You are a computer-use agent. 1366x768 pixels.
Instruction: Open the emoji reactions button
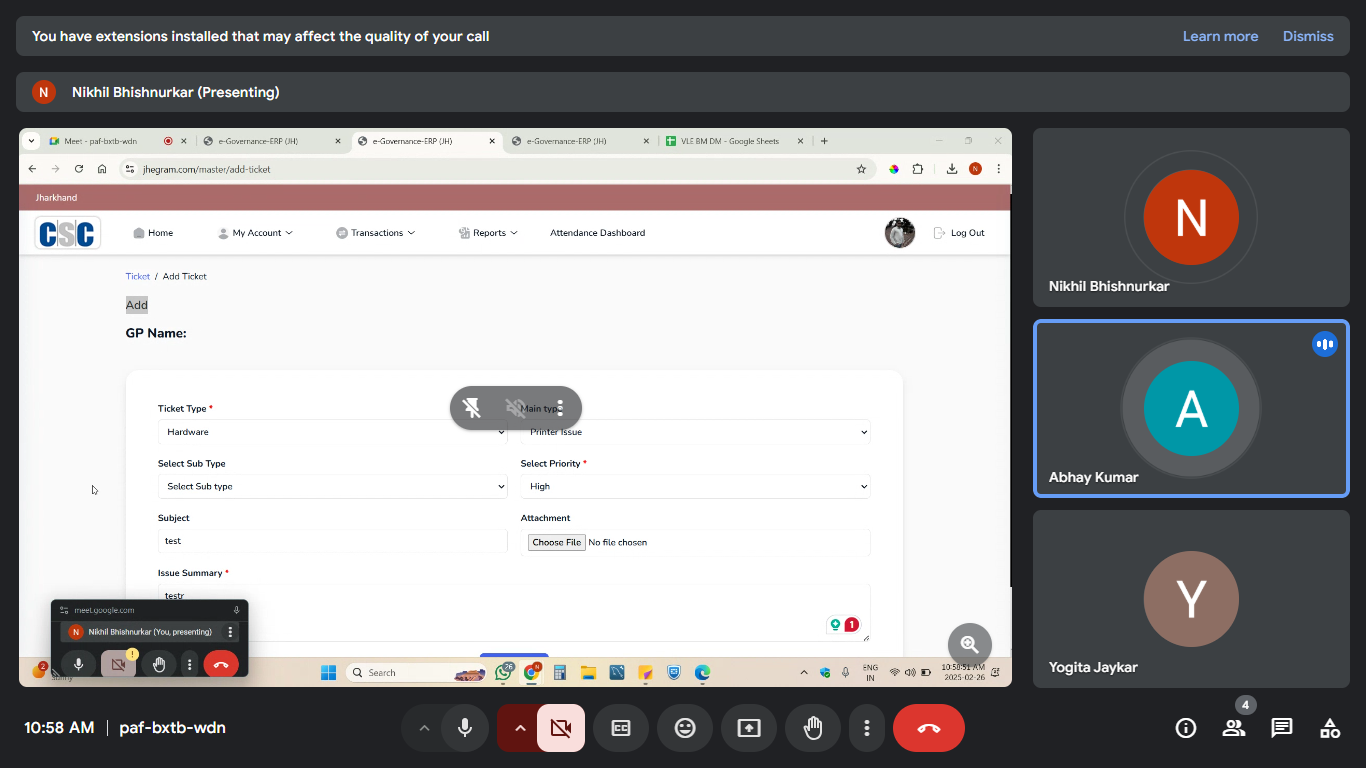[685, 728]
